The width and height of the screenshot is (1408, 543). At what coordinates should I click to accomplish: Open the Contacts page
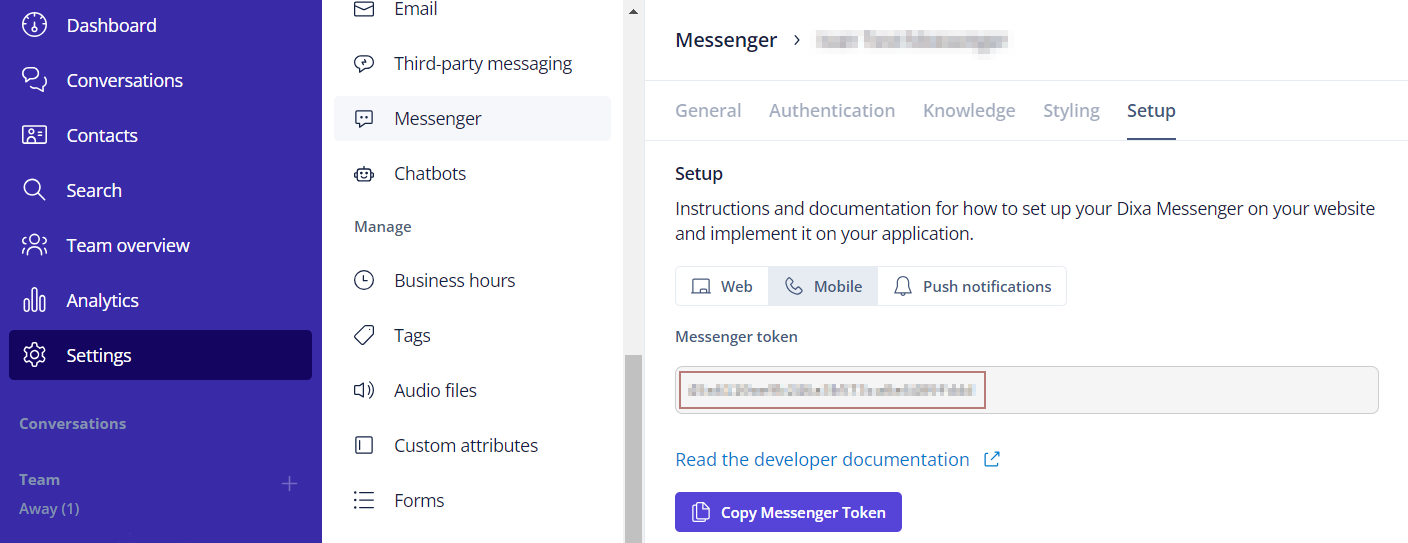coord(101,135)
